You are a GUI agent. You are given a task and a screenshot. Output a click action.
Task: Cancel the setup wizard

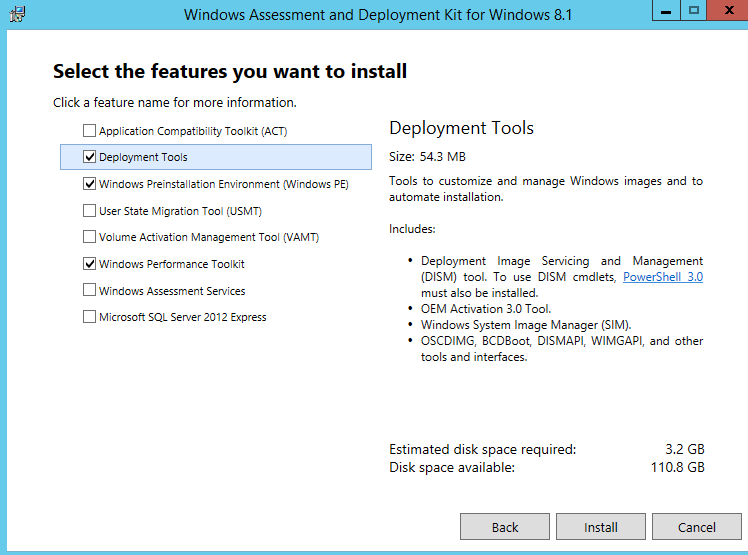[x=696, y=527]
